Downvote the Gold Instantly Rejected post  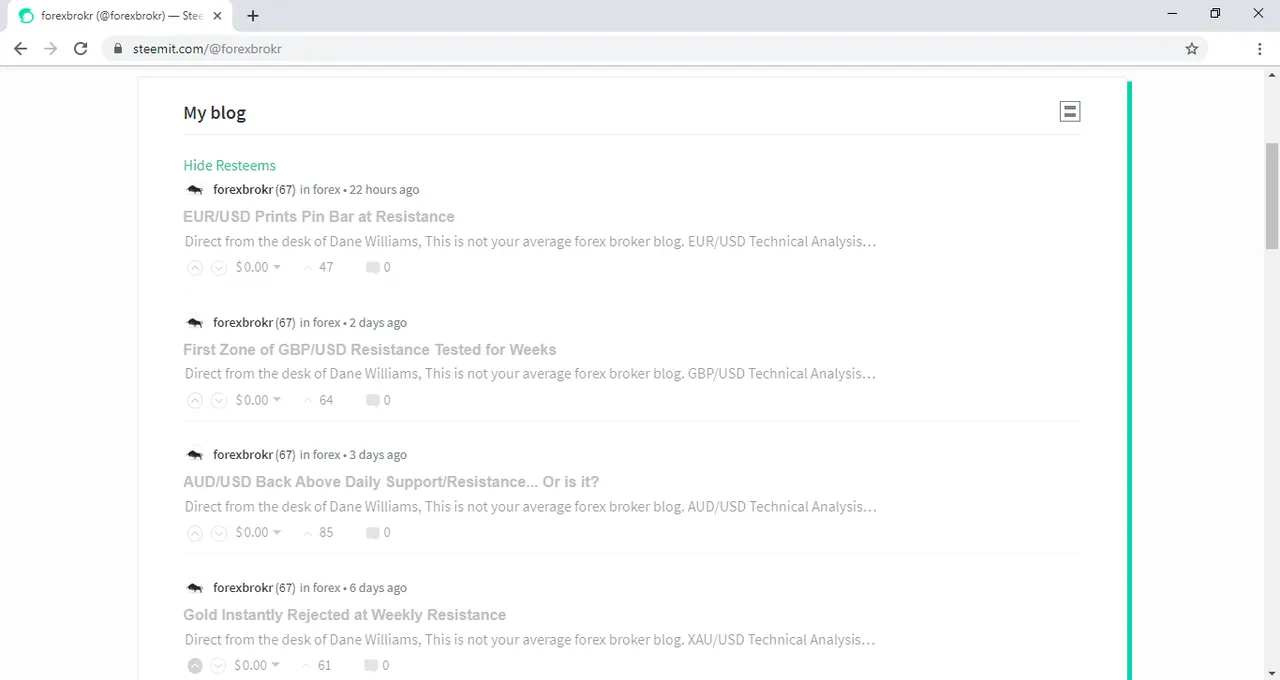pos(219,665)
